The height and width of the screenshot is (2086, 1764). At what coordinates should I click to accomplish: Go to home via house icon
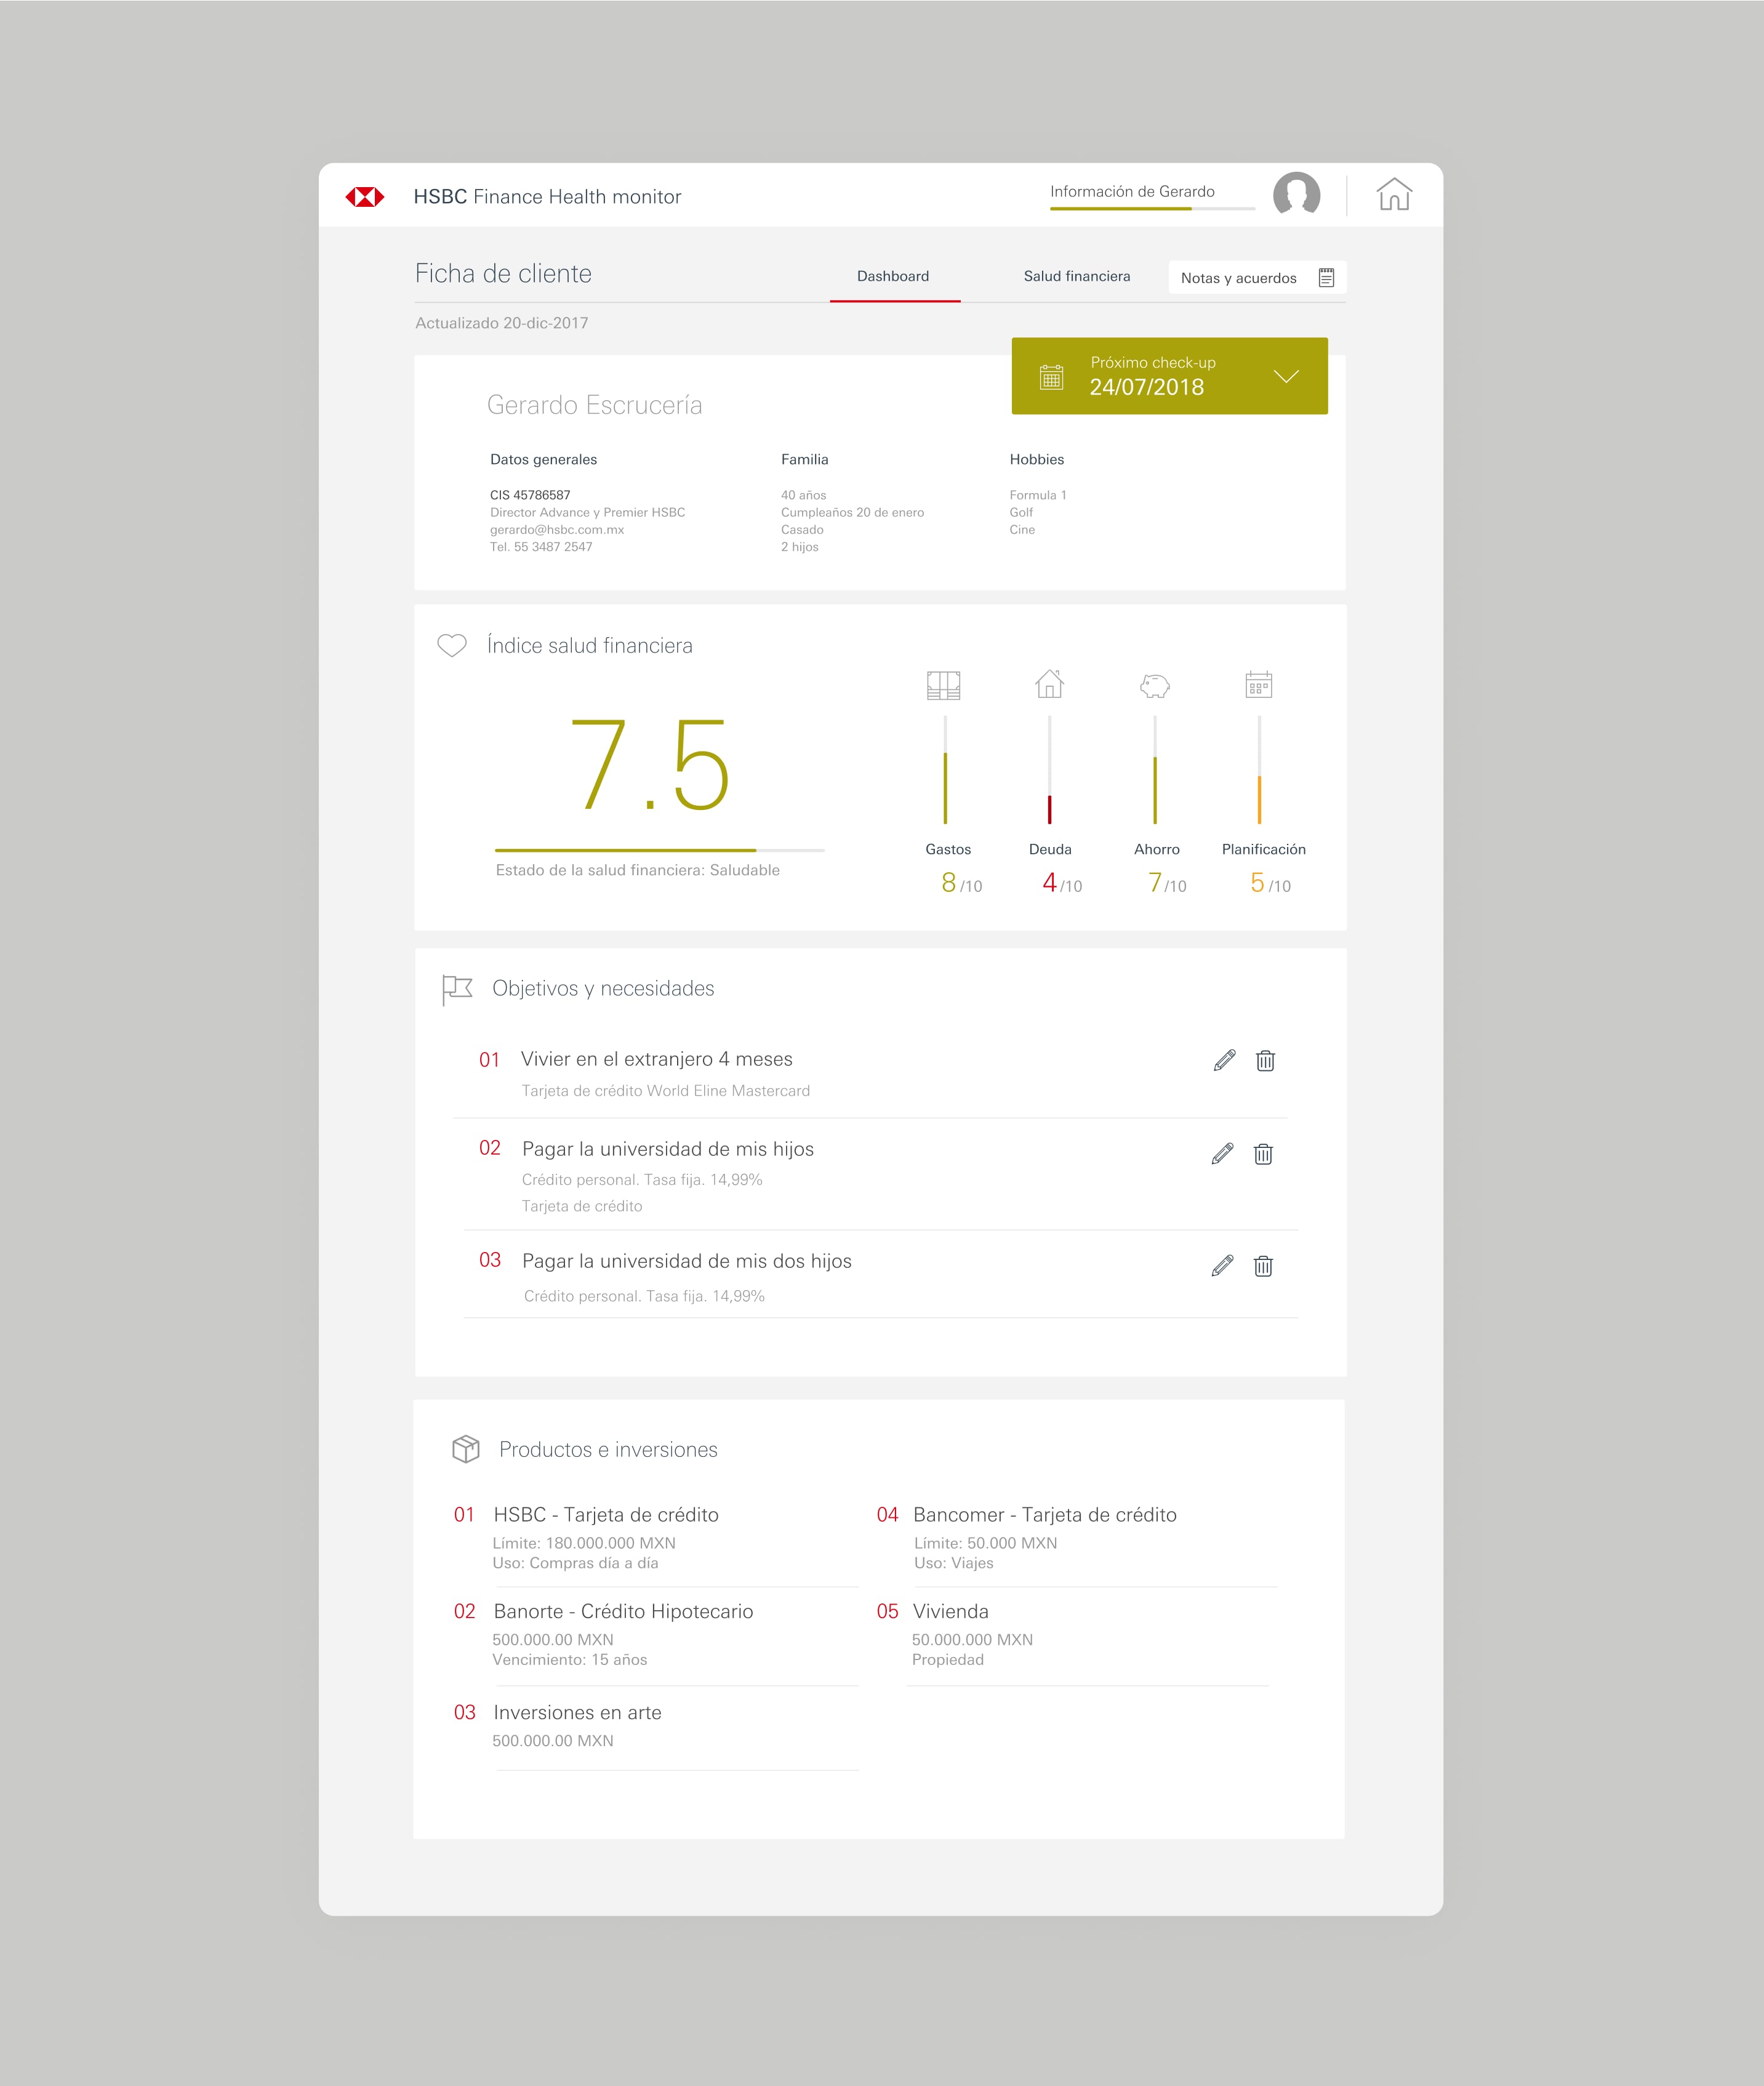click(1394, 194)
